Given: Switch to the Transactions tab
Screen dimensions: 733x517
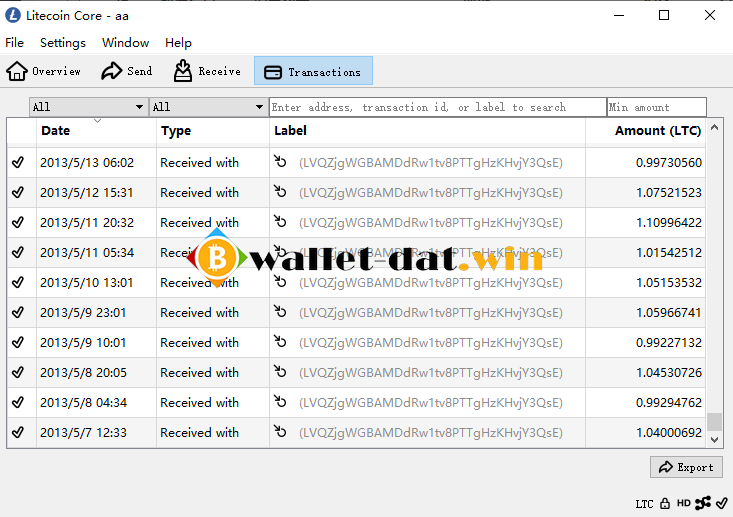Looking at the screenshot, I should point(313,71).
